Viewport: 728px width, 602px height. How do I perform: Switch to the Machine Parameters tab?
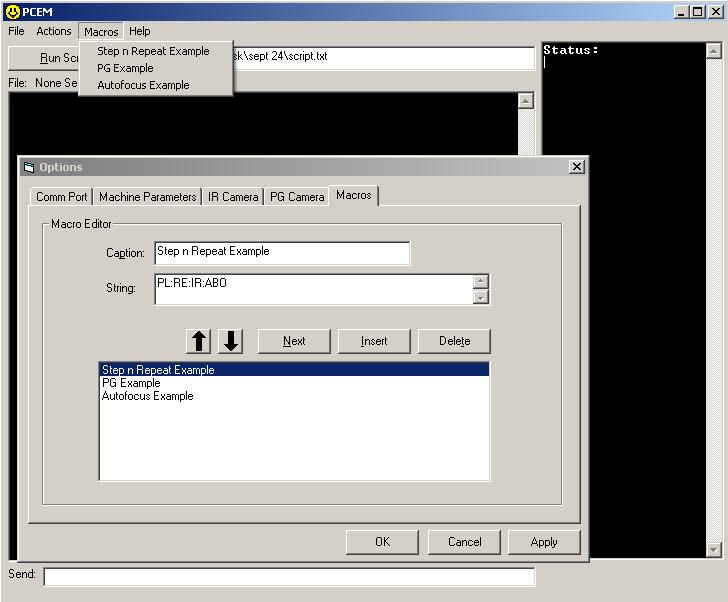coord(148,197)
